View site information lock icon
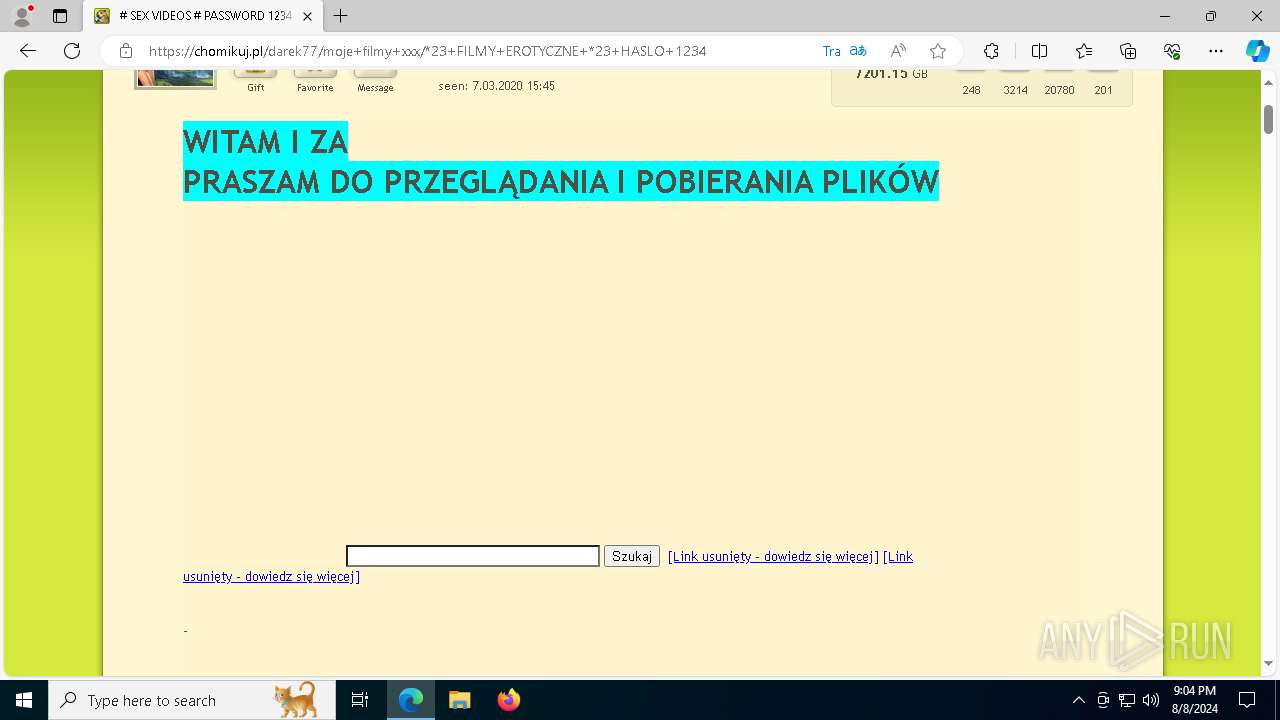The width and height of the screenshot is (1280, 720). coord(125,51)
